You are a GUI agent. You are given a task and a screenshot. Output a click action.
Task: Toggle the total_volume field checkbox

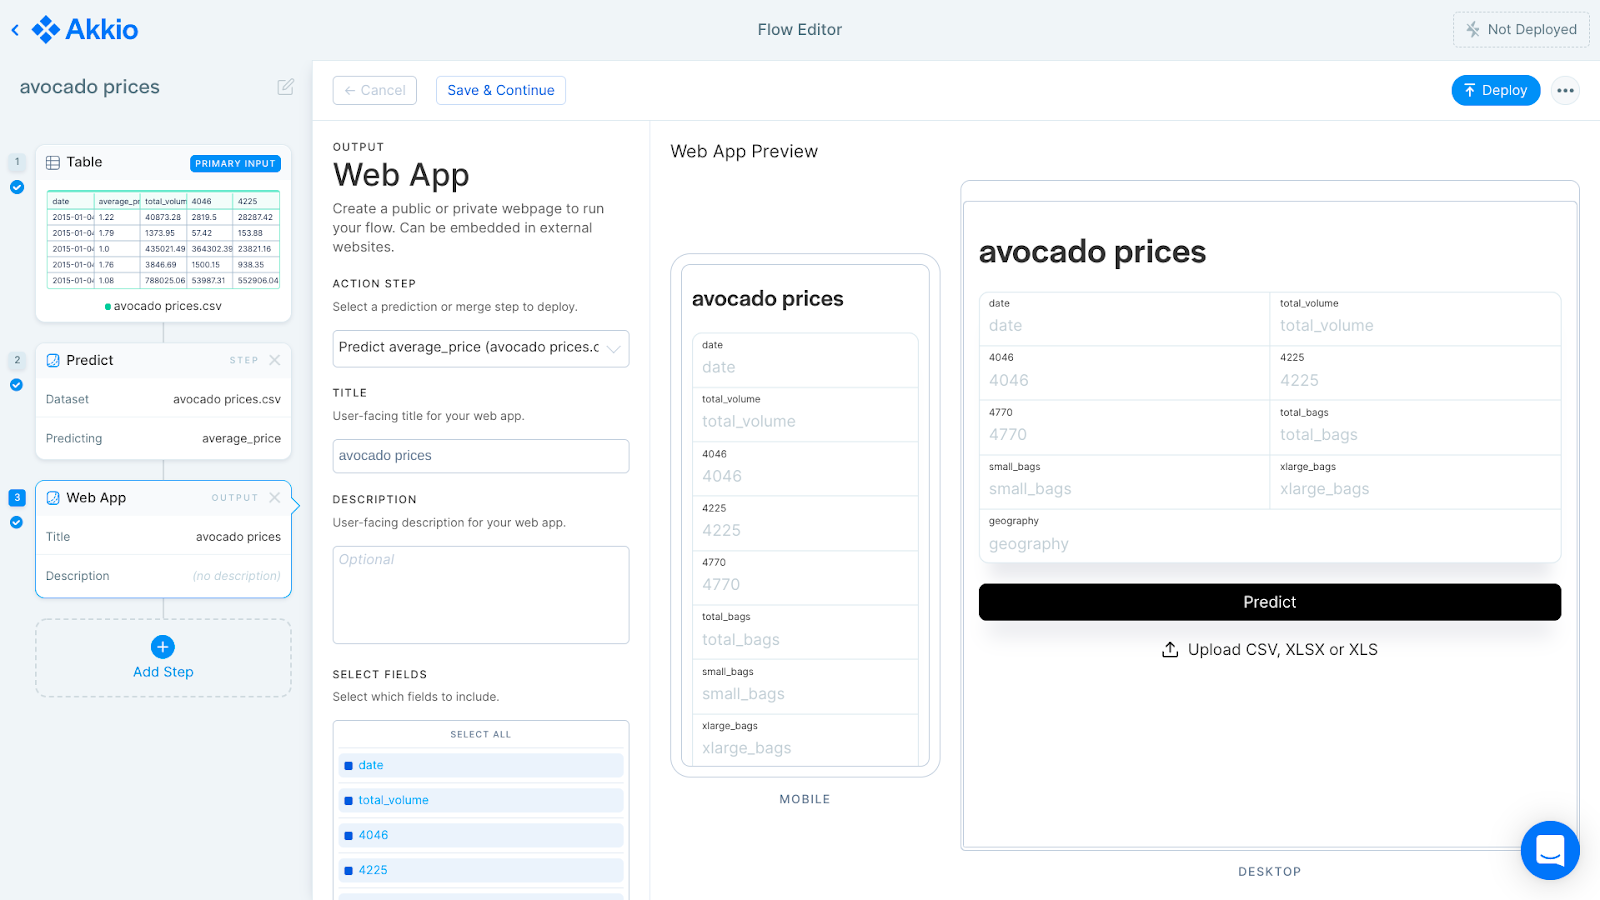coord(348,800)
